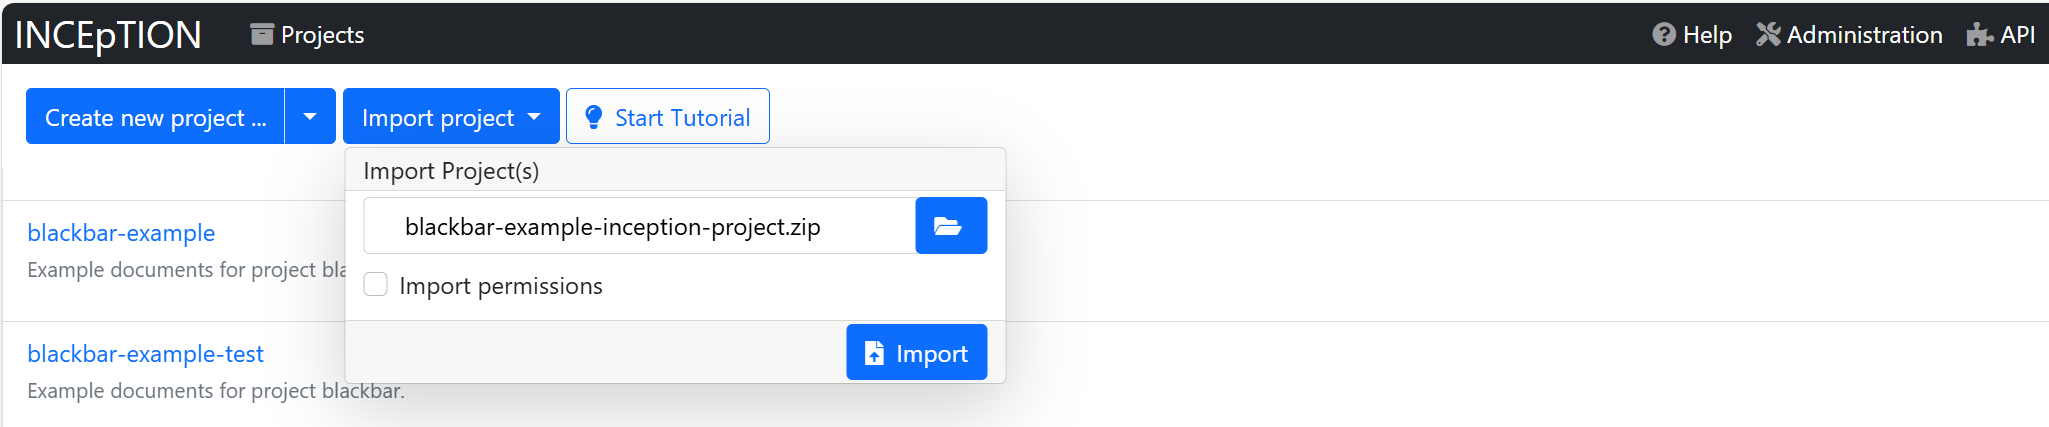Open the Help menu item
Viewport: 2049px width, 427px height.
pyautogui.click(x=1692, y=34)
